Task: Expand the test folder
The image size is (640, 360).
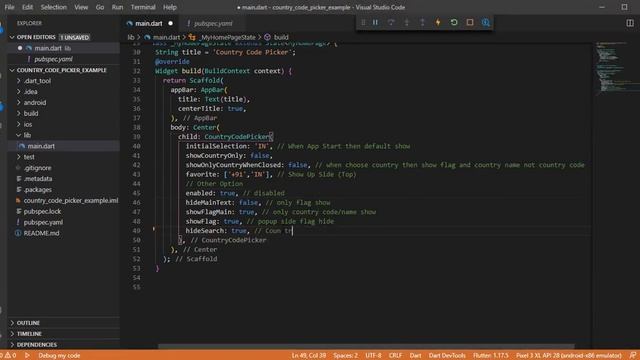Action: 29,157
